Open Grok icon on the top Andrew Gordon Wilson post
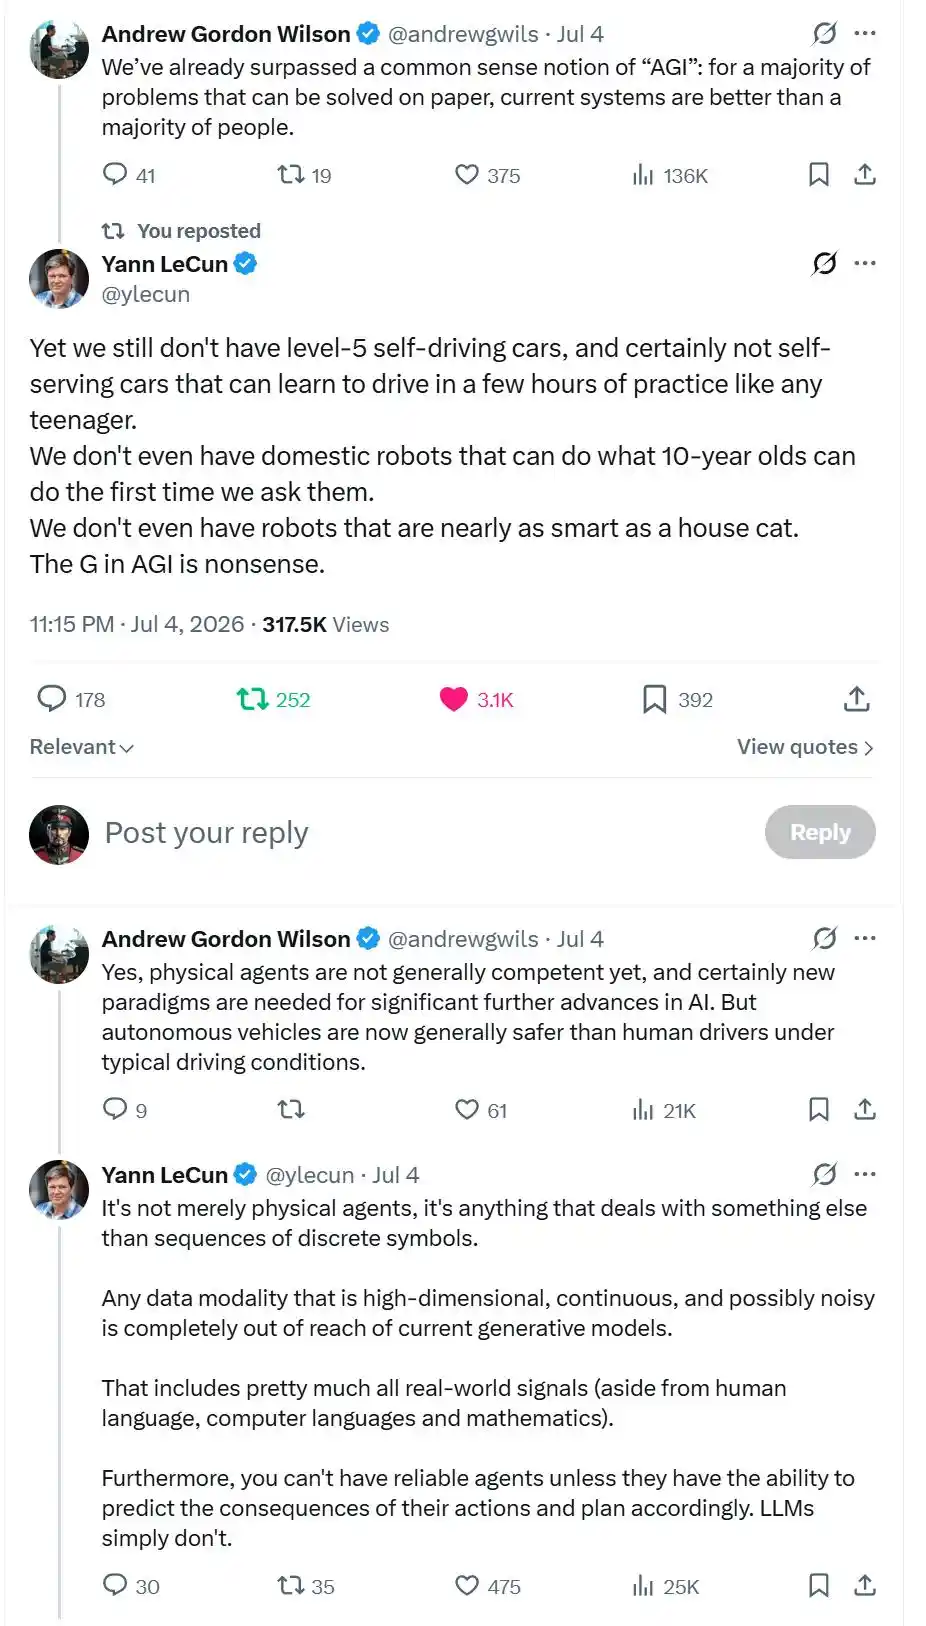This screenshot has height=1626, width=926. pyautogui.click(x=824, y=34)
